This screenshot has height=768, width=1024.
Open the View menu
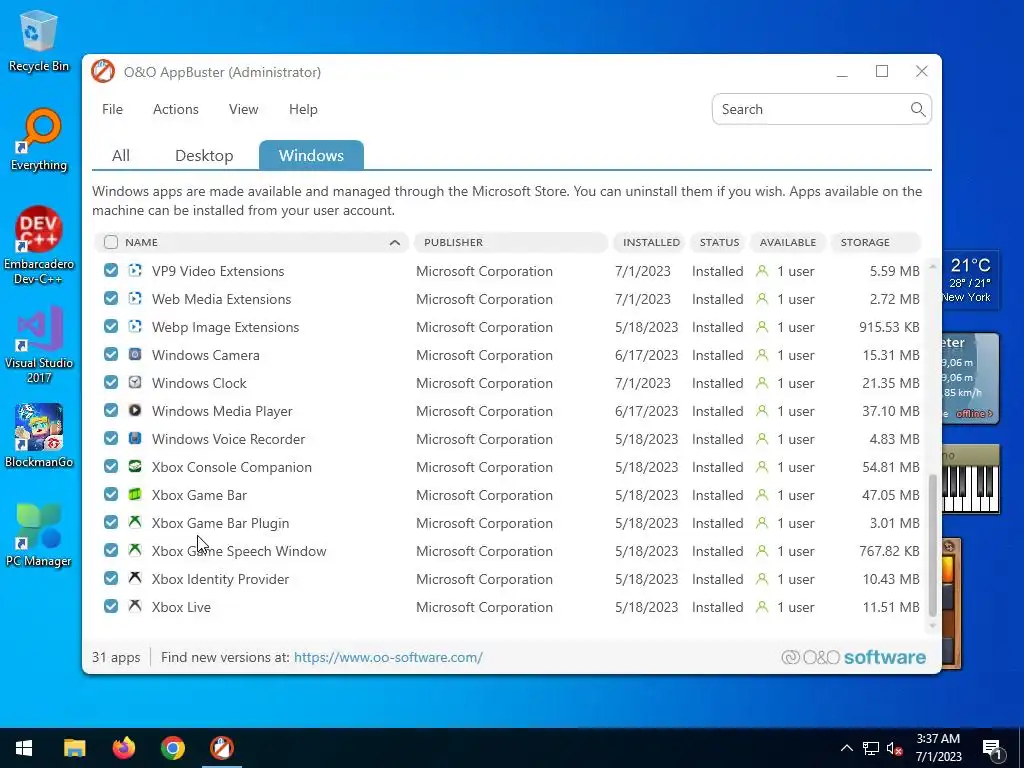coord(244,109)
